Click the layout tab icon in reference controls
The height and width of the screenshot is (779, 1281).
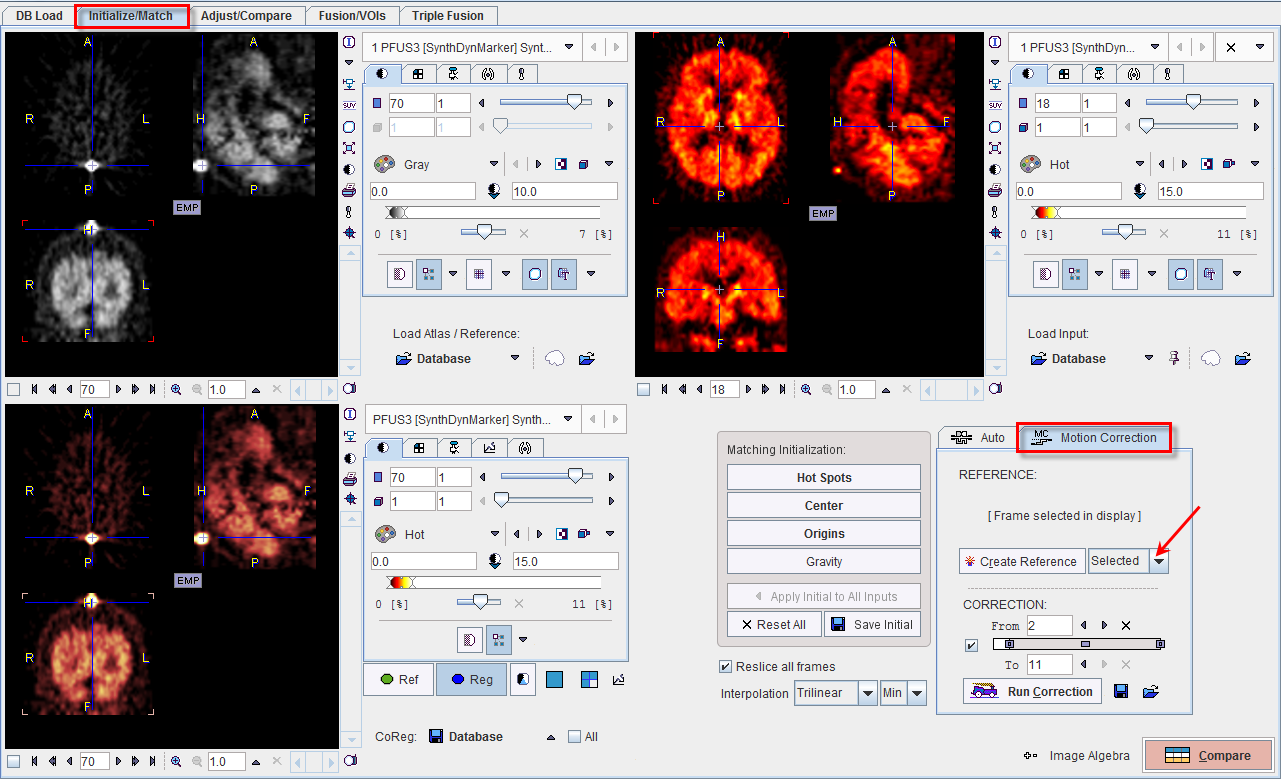(418, 74)
